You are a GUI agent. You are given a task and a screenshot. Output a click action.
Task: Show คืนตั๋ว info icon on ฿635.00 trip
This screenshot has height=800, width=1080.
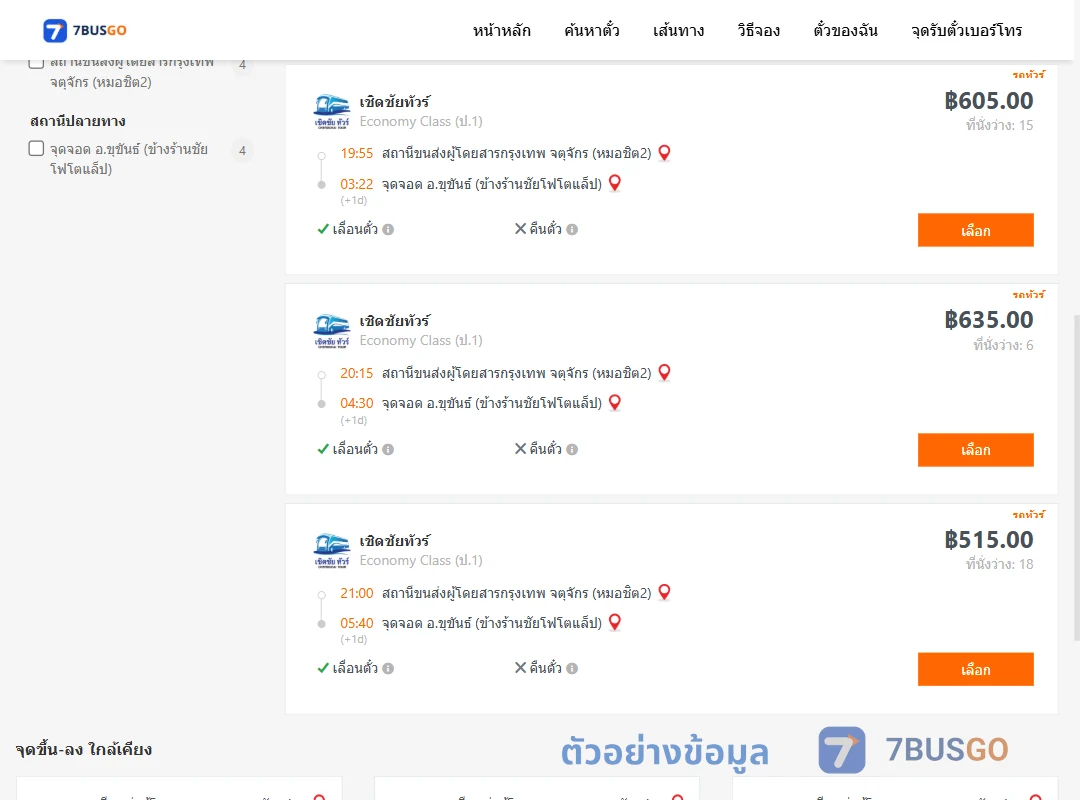click(572, 449)
